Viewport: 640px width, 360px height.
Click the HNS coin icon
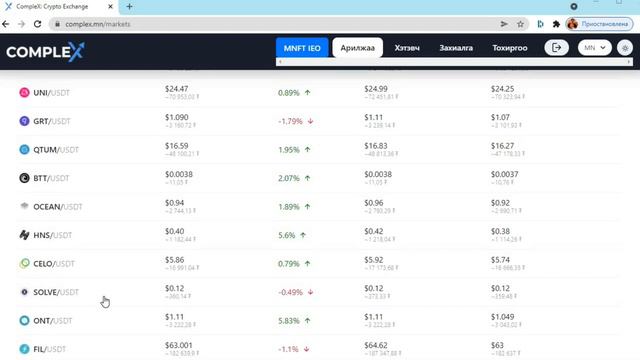pyautogui.click(x=24, y=235)
